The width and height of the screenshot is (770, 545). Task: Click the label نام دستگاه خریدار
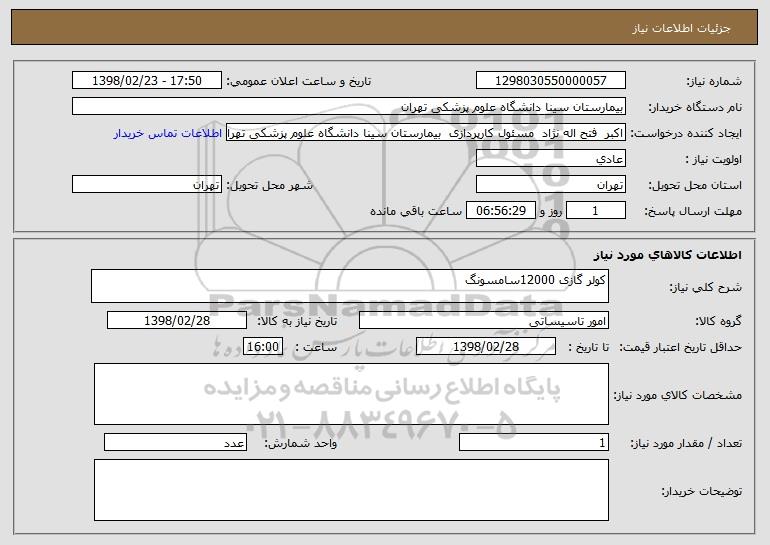(x=695, y=108)
